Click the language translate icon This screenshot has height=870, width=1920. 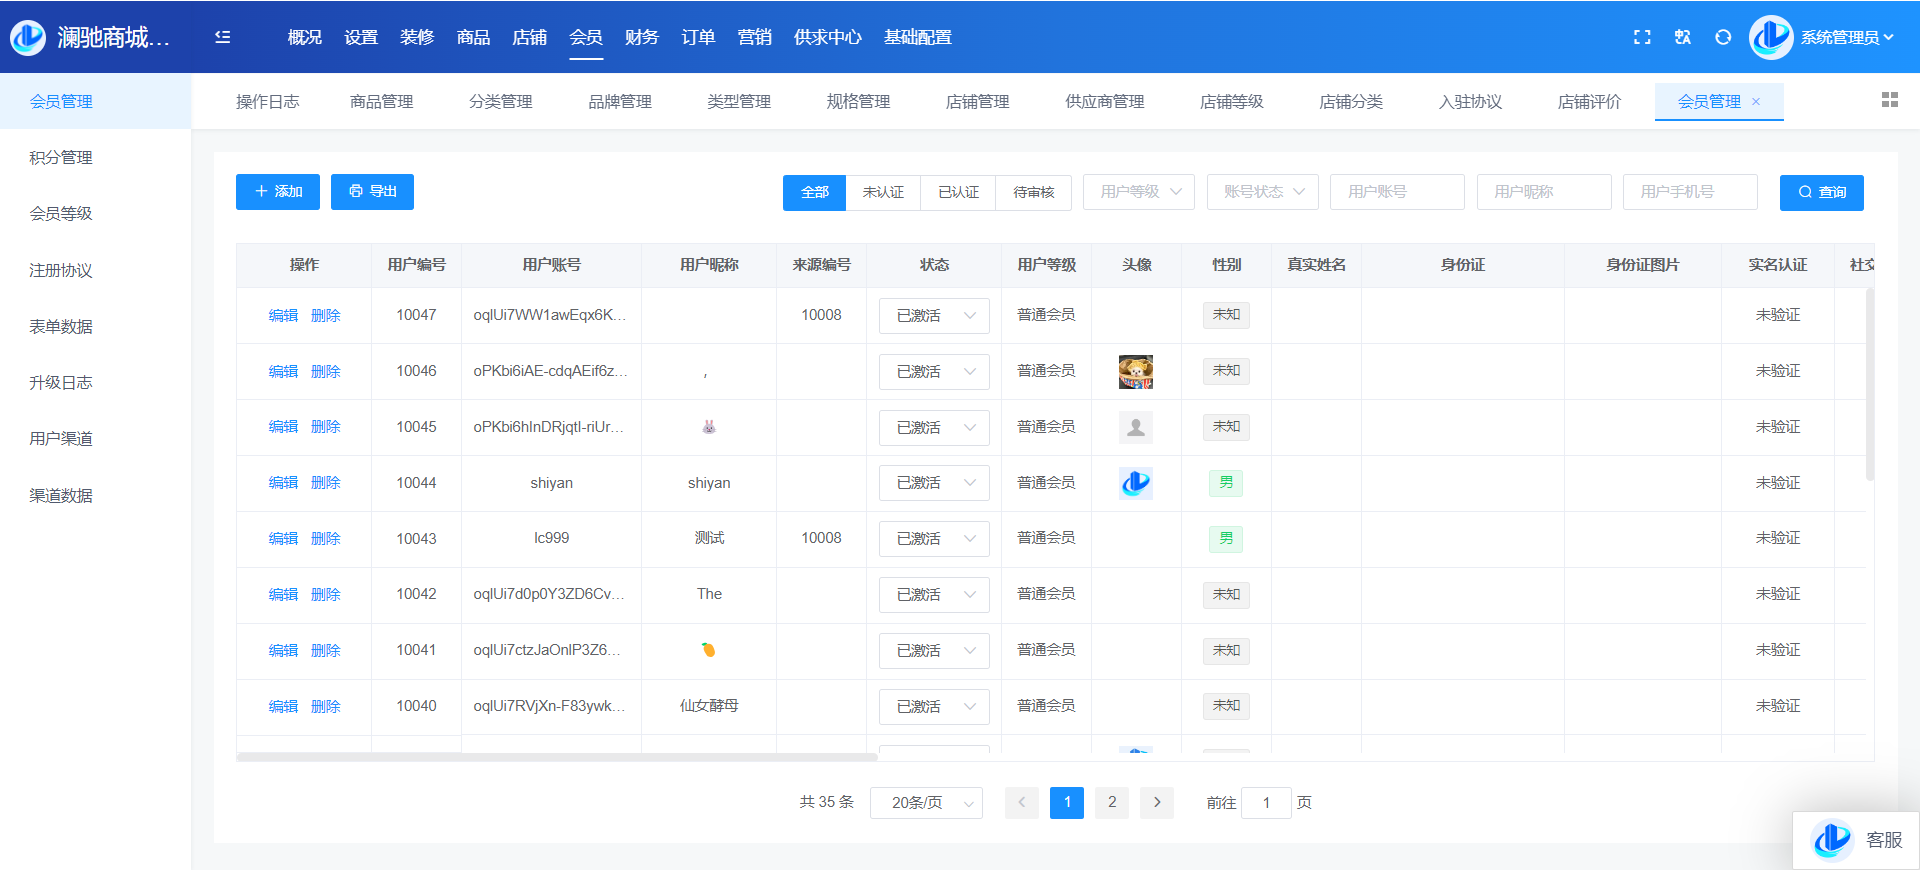click(x=1683, y=37)
